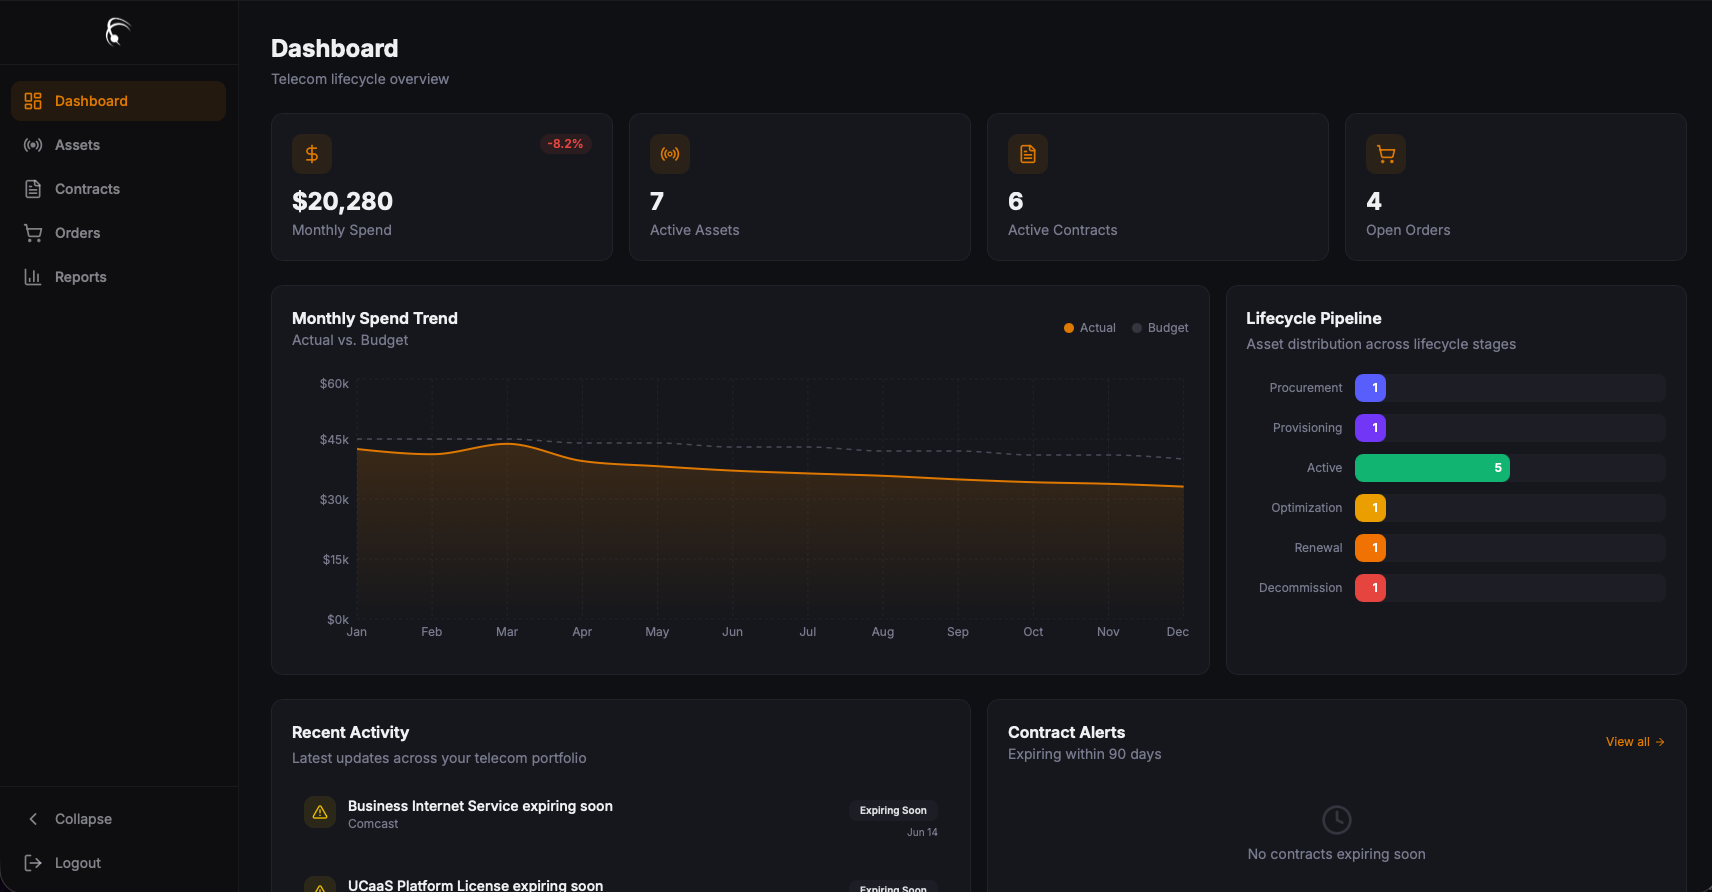Open the Contracts section

(118, 189)
